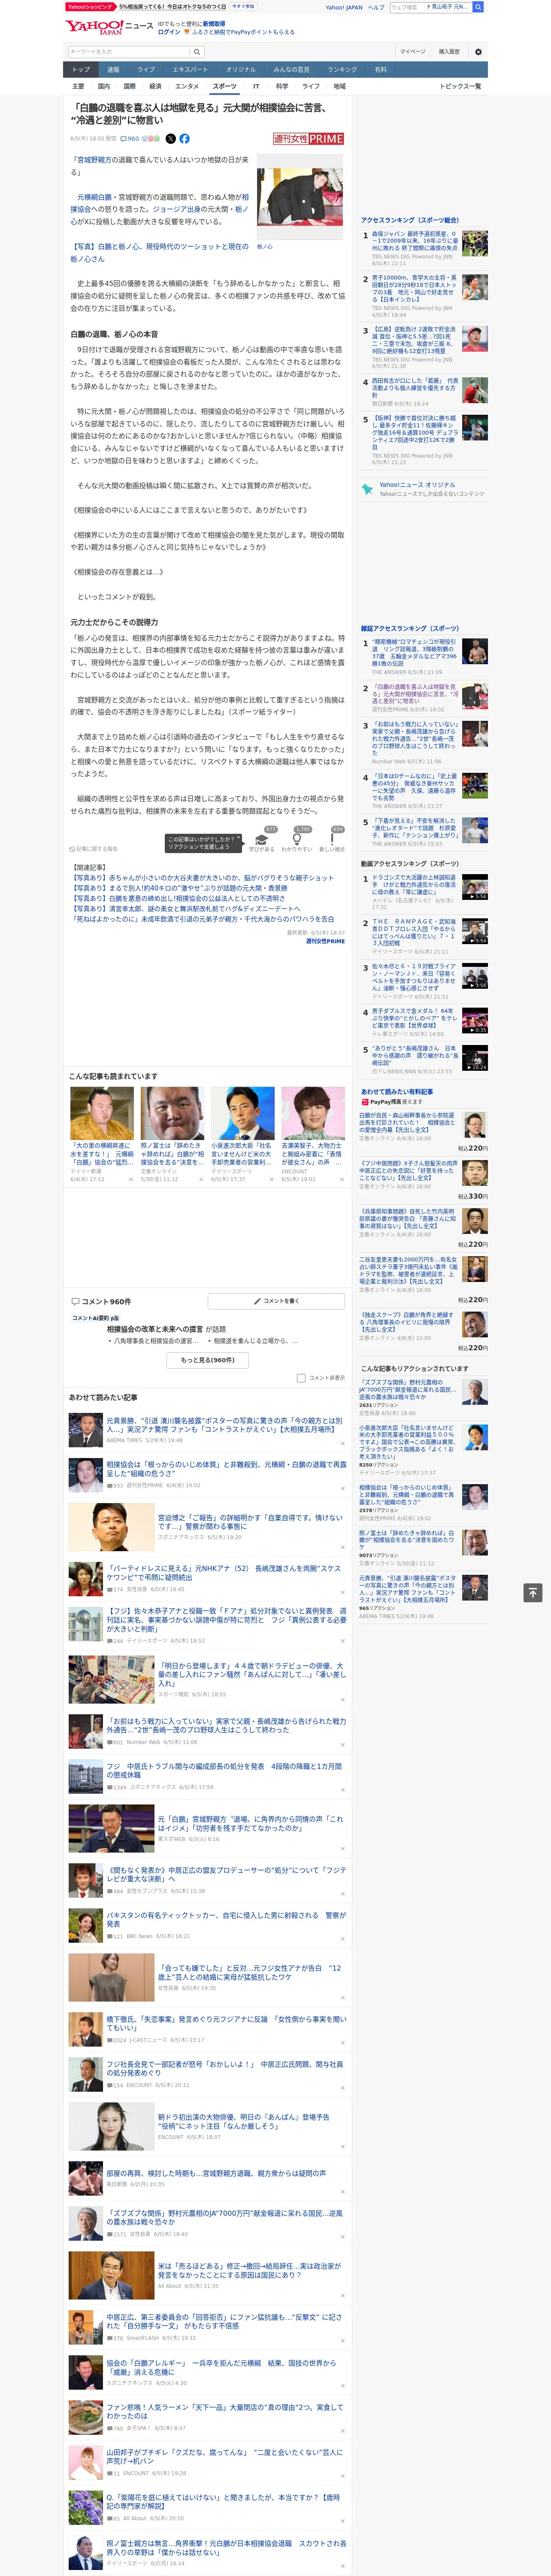Open article 元貴景勝、引退 湊川襲名披露ポスター

224,1425
